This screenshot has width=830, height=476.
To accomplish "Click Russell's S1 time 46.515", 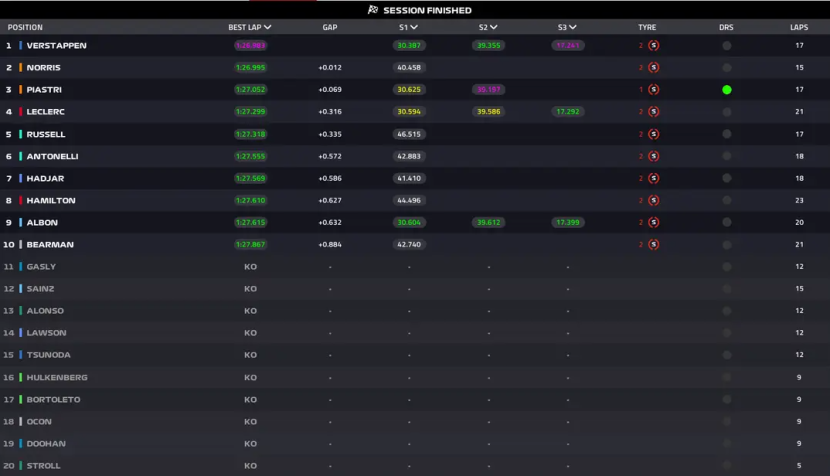I will click(409, 134).
